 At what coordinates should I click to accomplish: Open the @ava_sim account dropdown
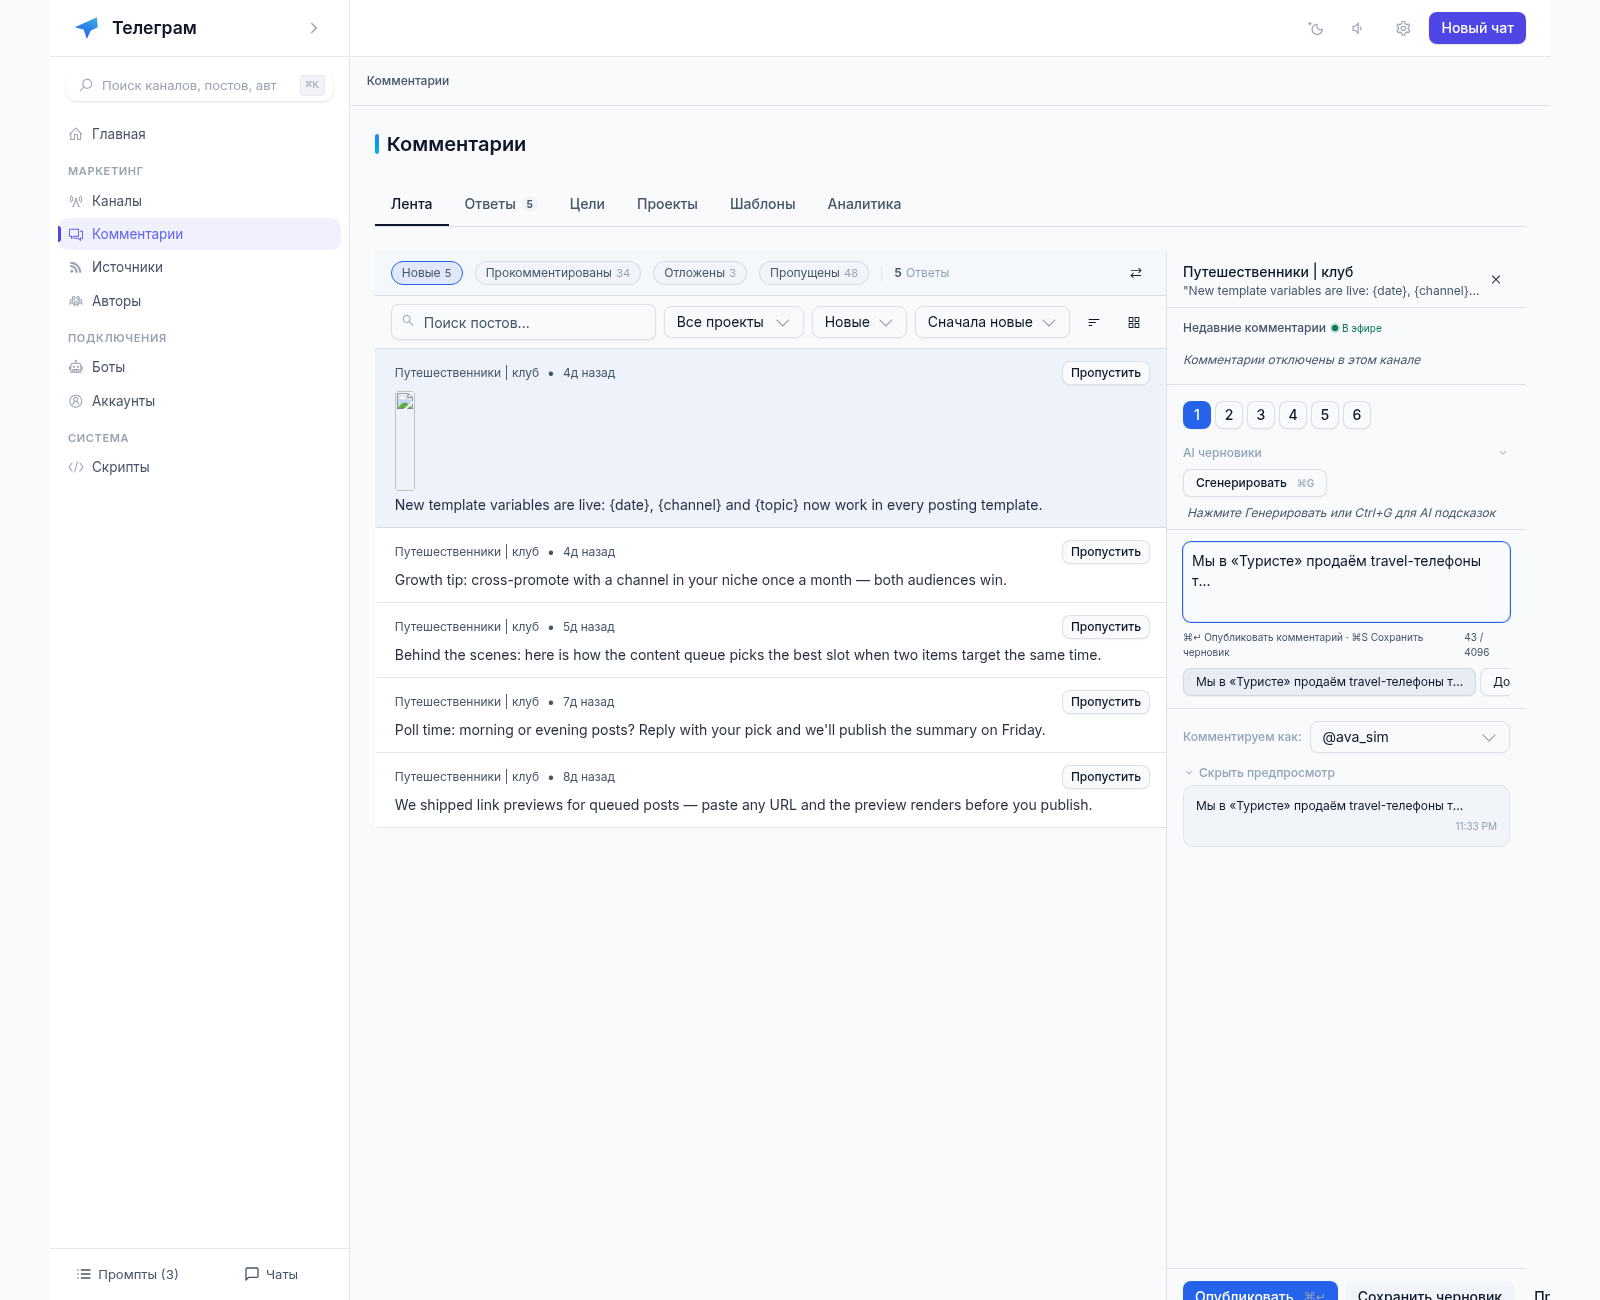[1410, 737]
